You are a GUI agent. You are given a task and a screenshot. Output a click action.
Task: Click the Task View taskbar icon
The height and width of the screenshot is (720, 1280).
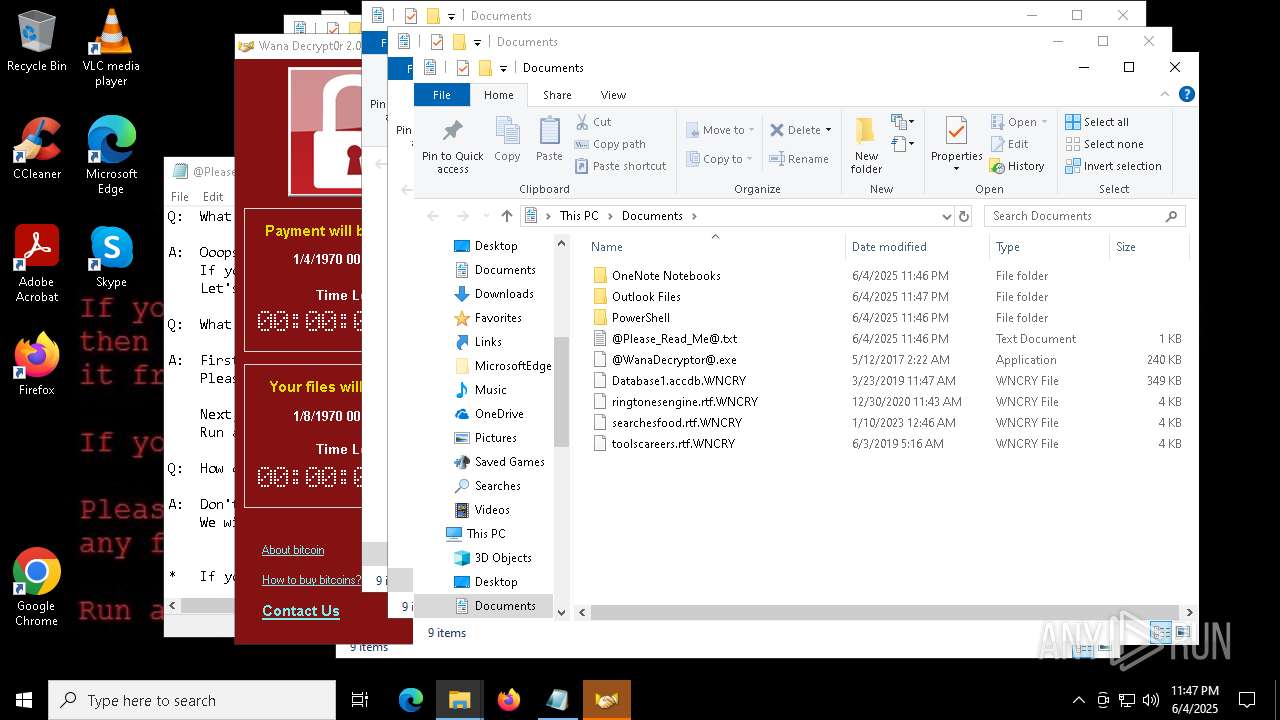point(360,700)
